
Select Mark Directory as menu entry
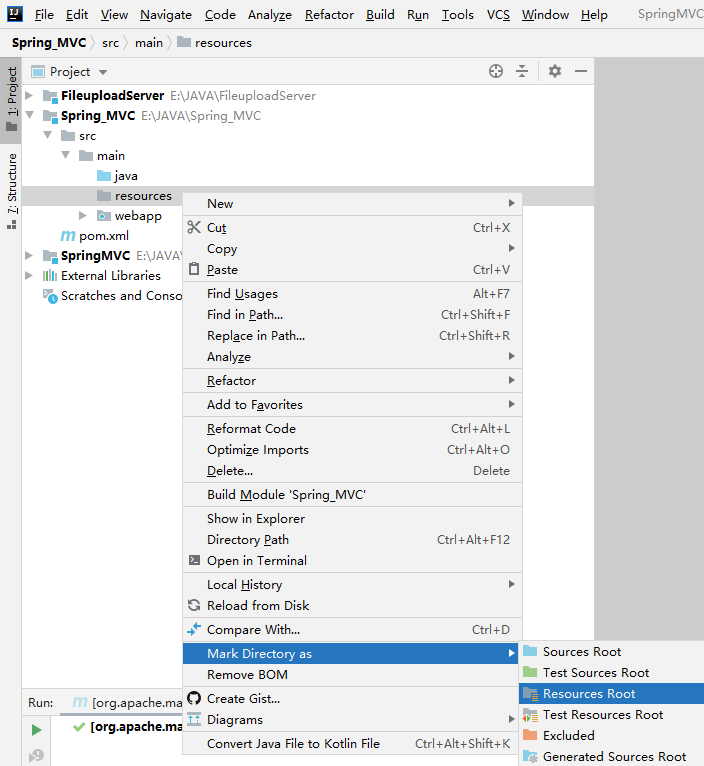[x=350, y=653]
